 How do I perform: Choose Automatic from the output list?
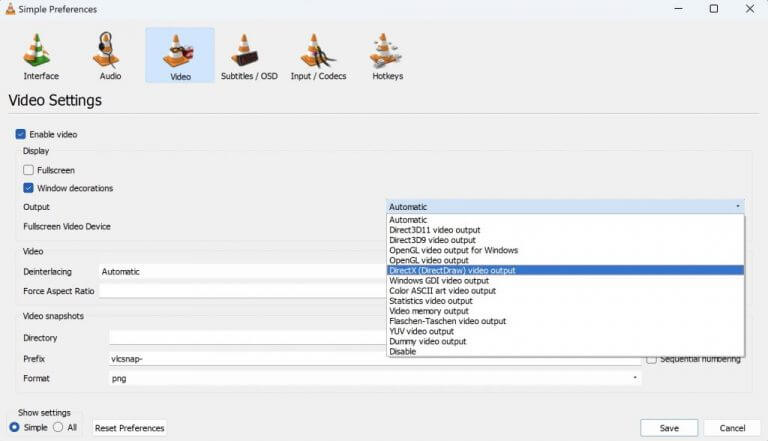click(565, 220)
